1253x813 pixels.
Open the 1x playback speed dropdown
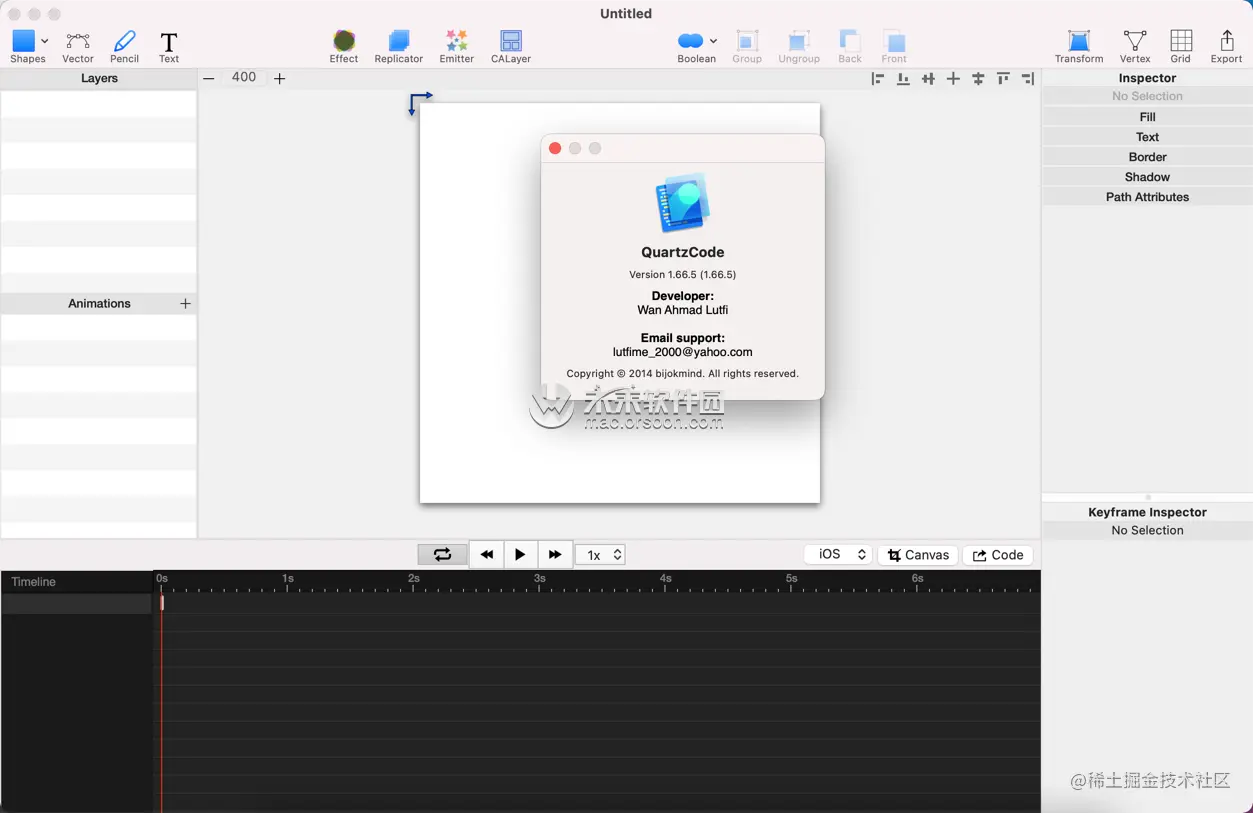click(x=601, y=555)
